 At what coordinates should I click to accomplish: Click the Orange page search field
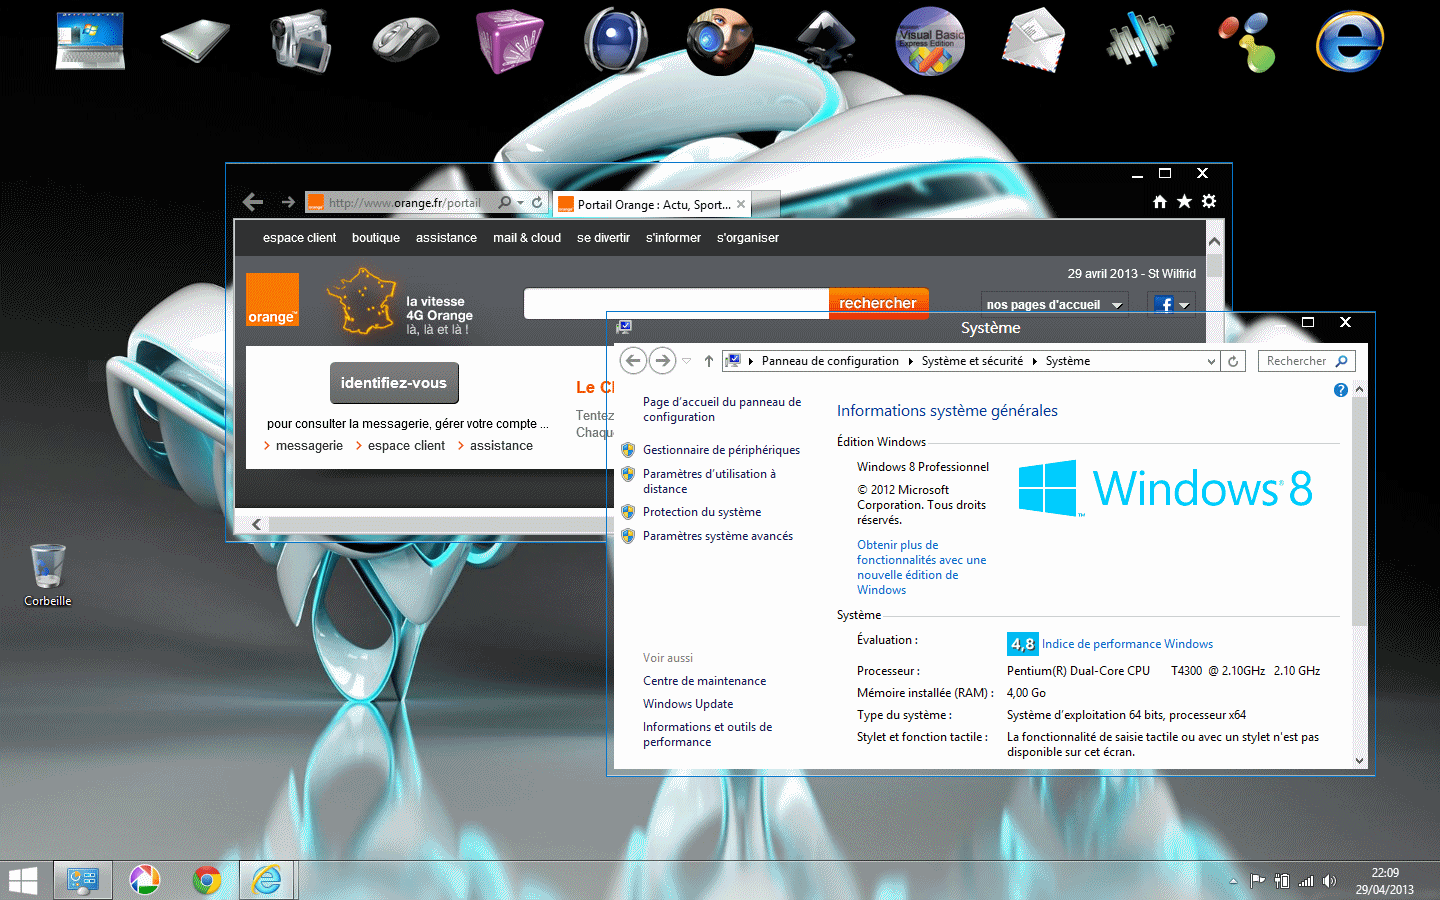(x=677, y=303)
